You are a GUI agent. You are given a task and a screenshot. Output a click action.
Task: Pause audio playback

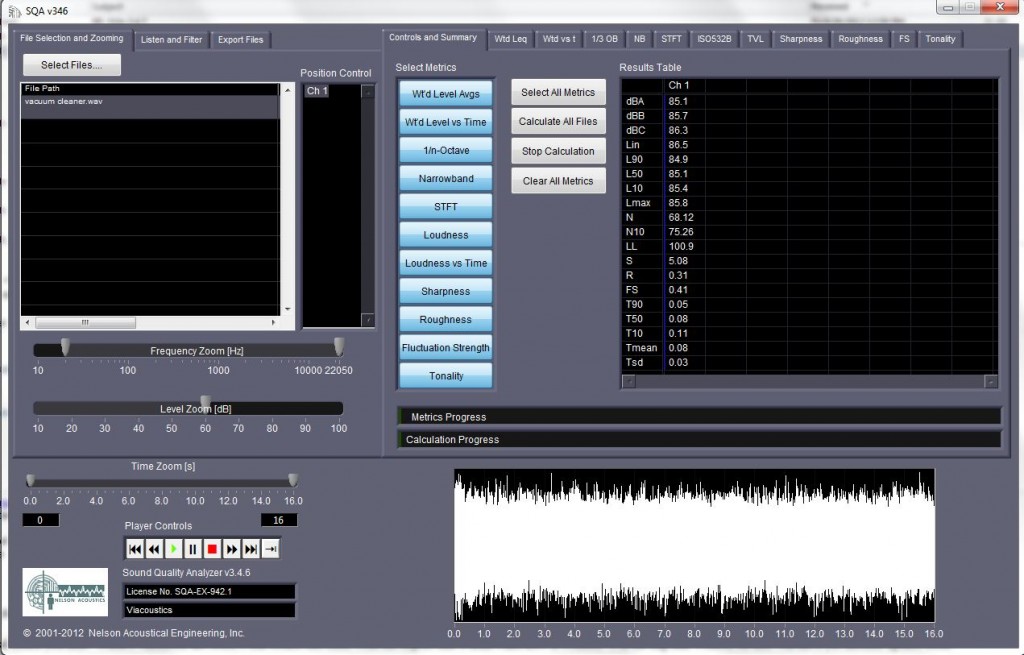point(192,548)
